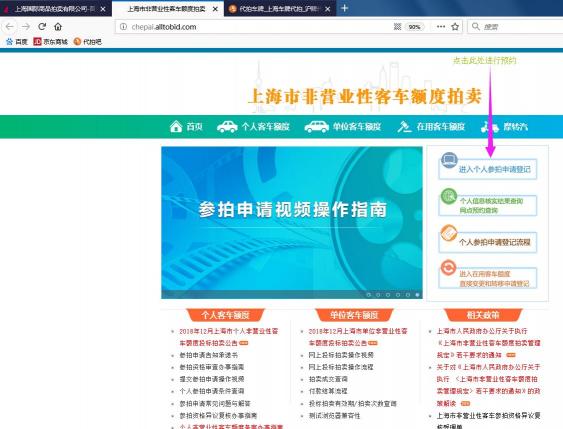
Task: Select the highlighted last carousel dot
Action: click(417, 295)
